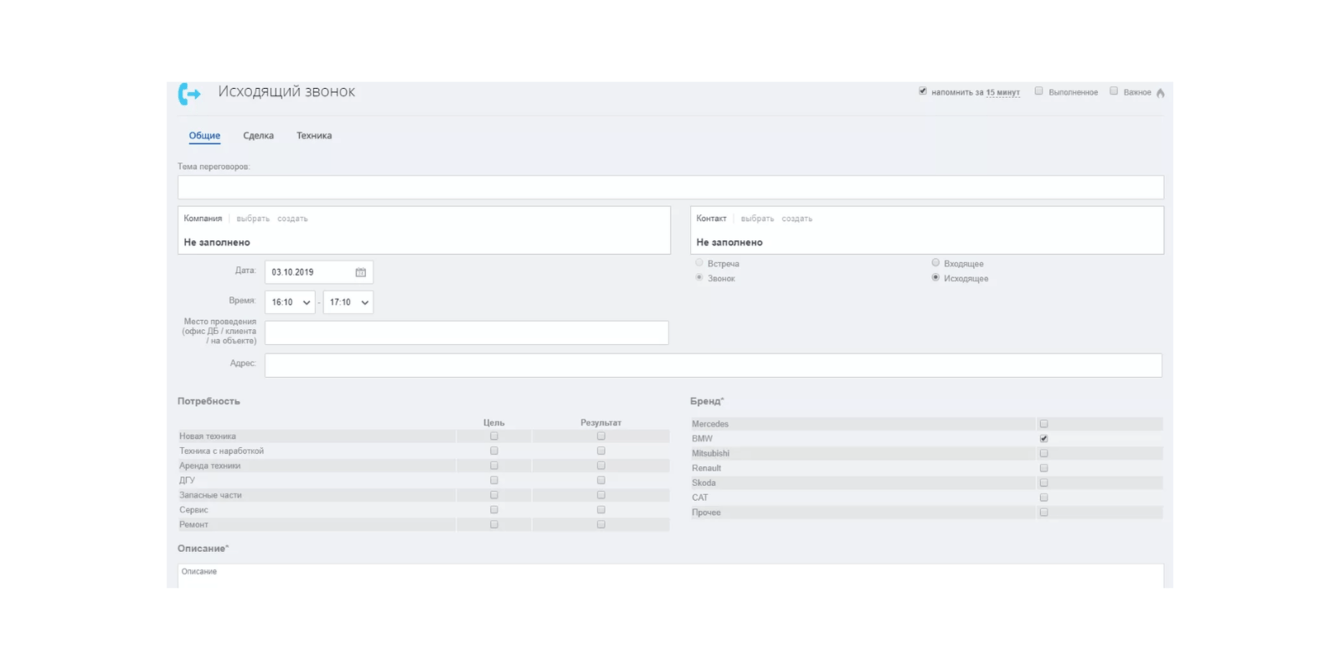1340x670 pixels.
Task: Tick Цель checkbox for Сервис
Action: [x=494, y=509]
